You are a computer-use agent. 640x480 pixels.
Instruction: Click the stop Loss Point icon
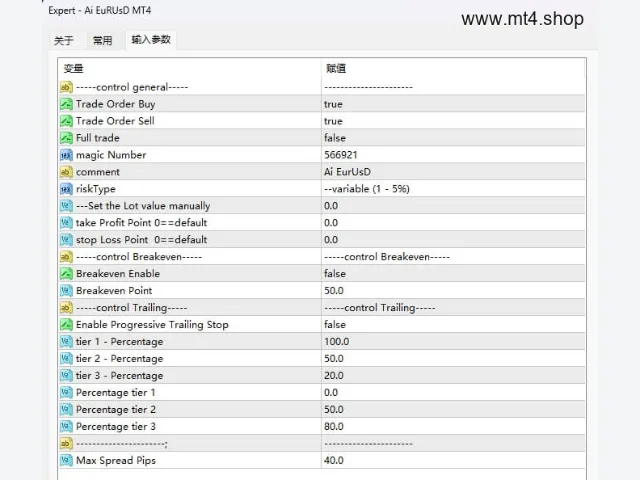pyautogui.click(x=66, y=240)
